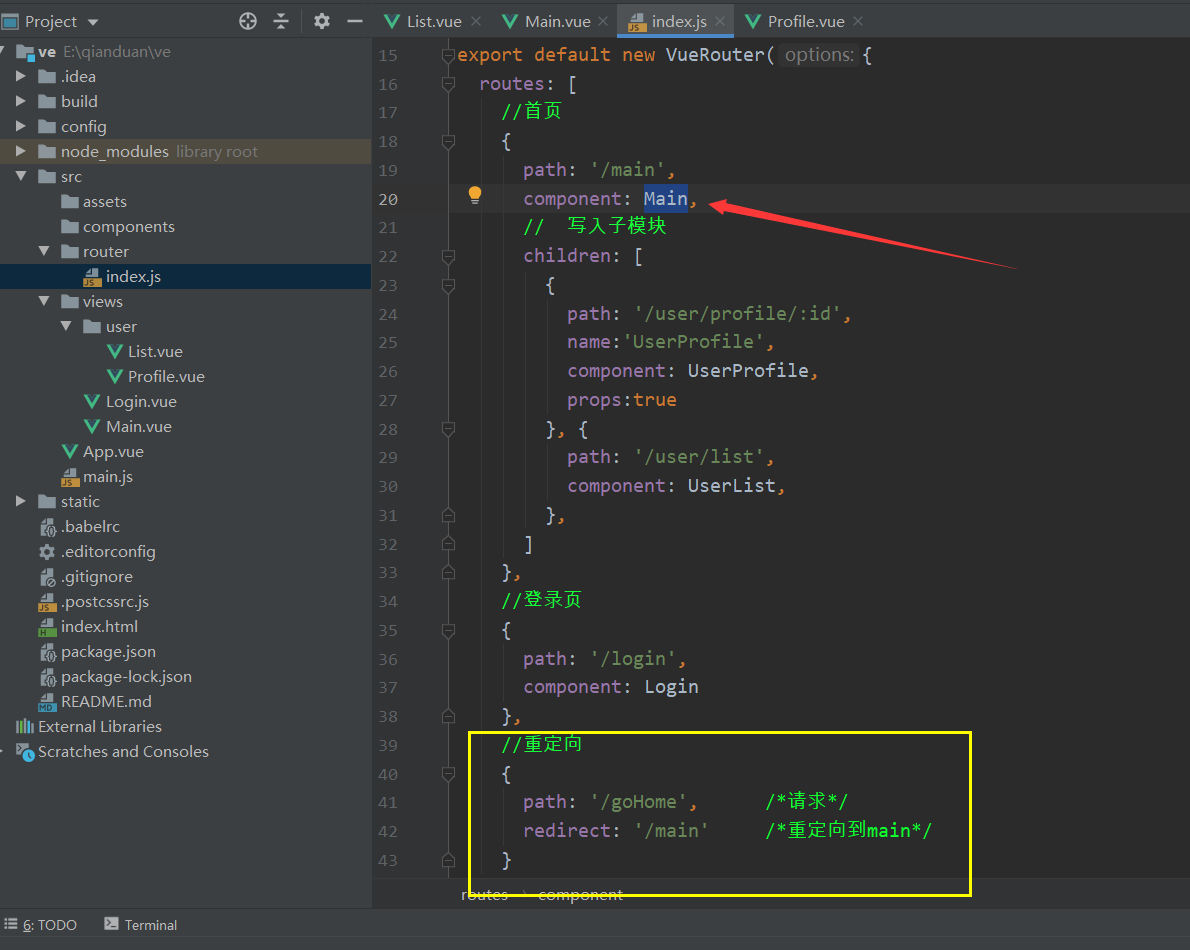Fold the UserProfile child route on line 23

tap(449, 285)
